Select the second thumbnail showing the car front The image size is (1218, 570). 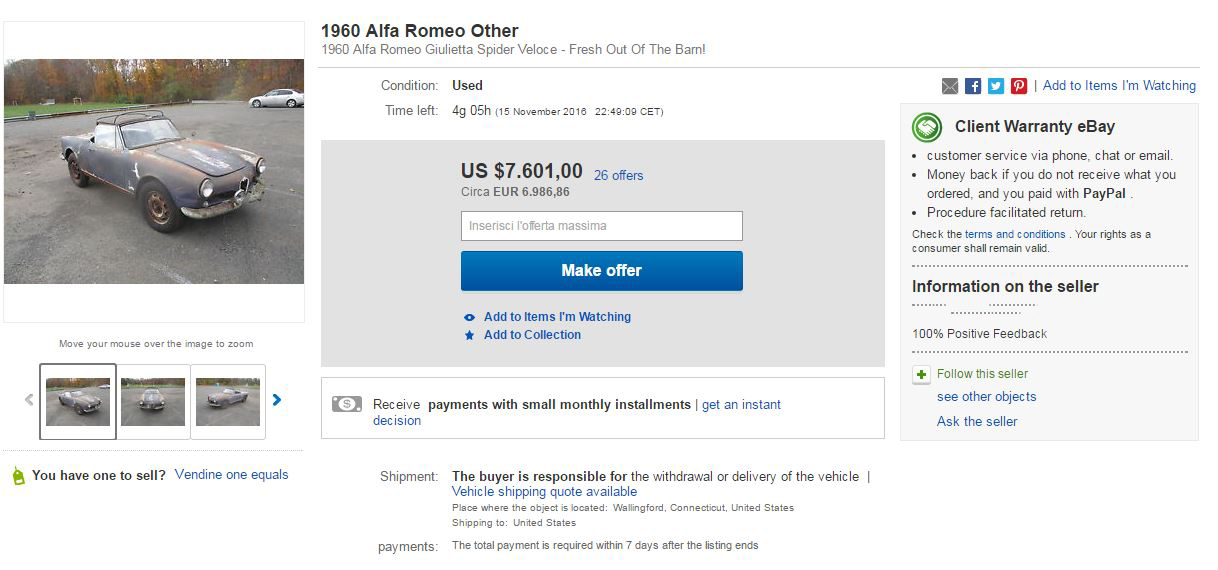click(x=153, y=402)
